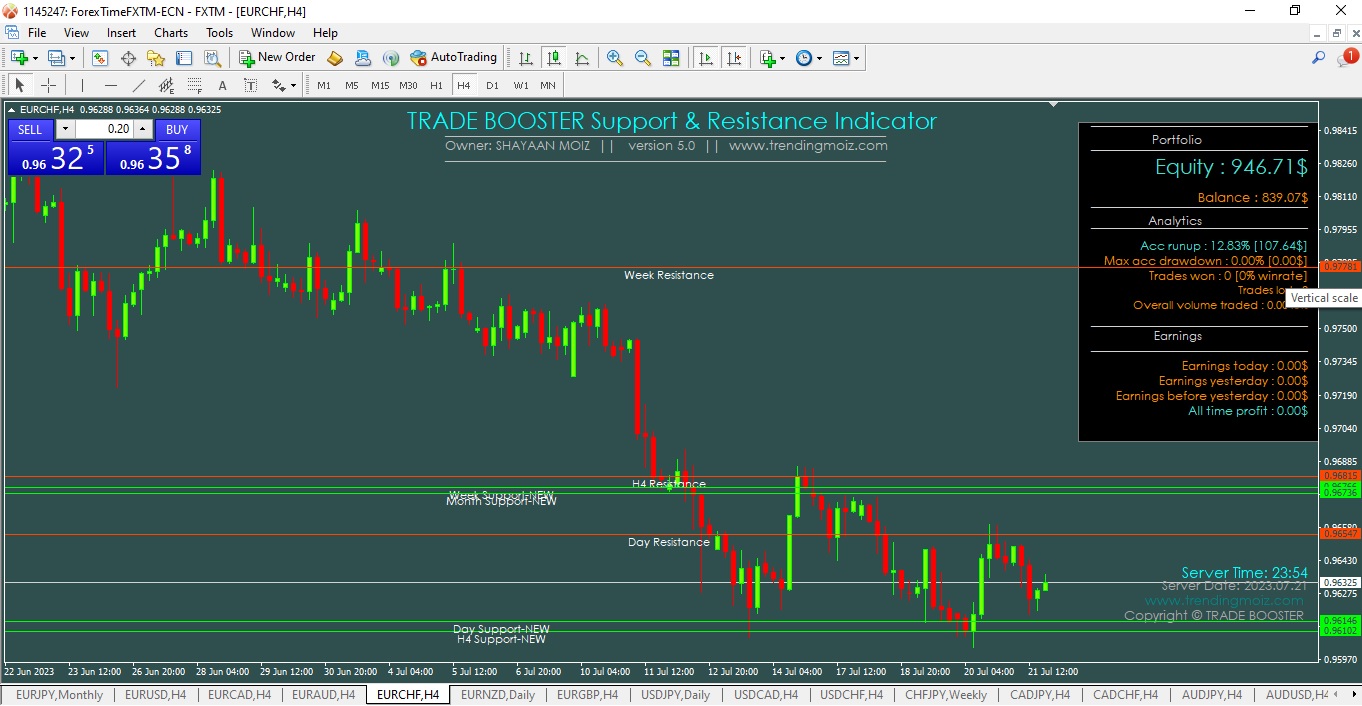Select the horizontal line drawing tool
The image size is (1362, 706).
111,85
